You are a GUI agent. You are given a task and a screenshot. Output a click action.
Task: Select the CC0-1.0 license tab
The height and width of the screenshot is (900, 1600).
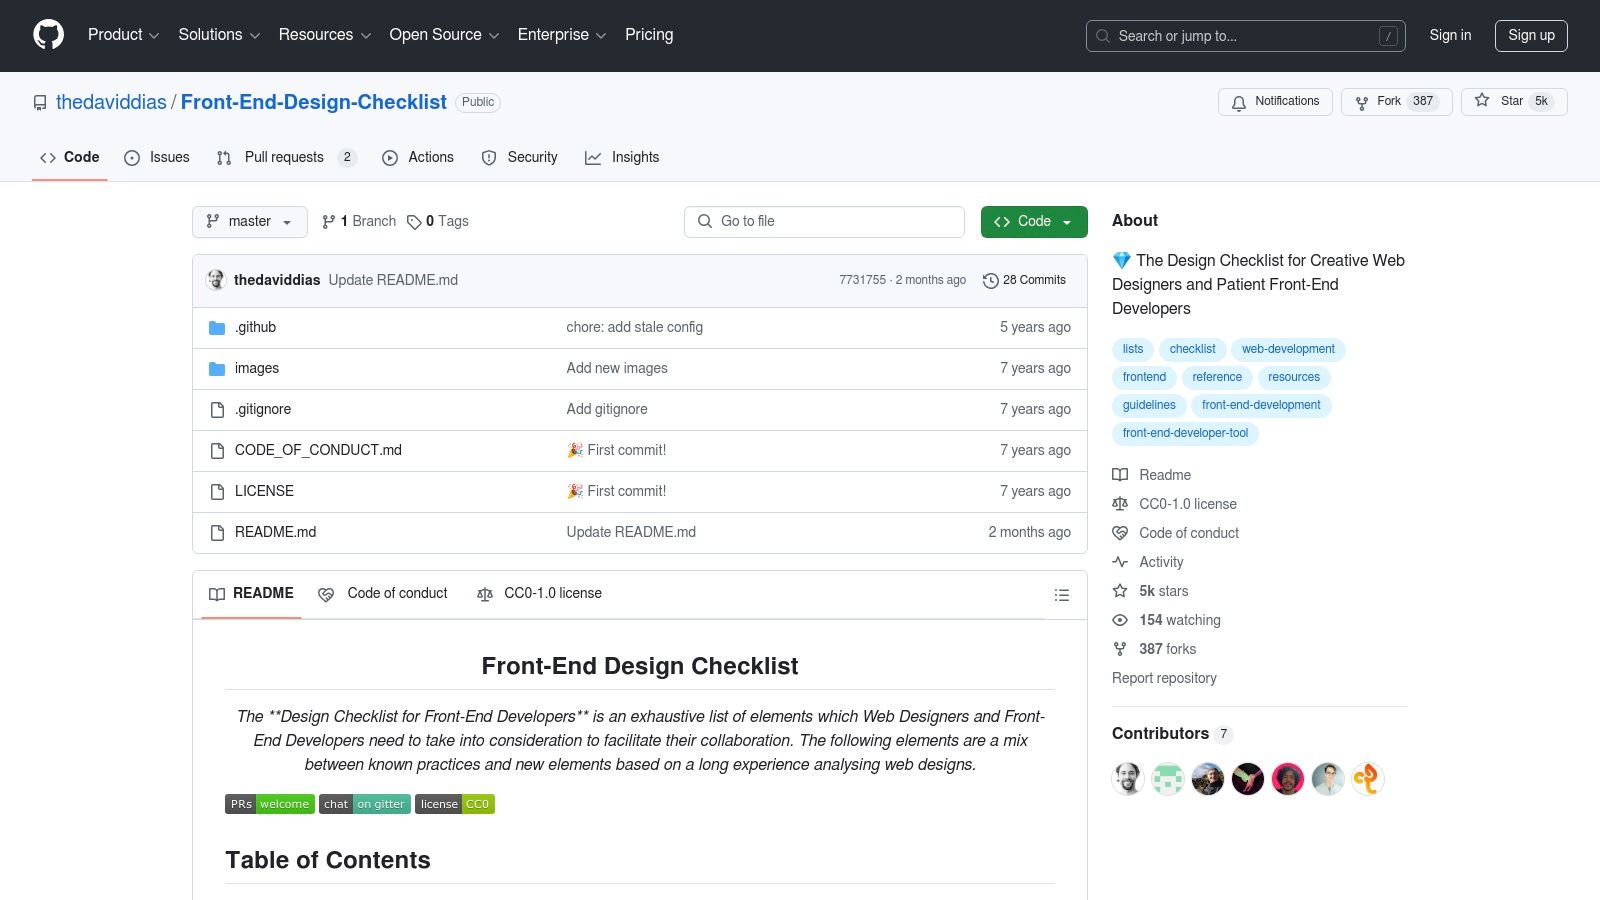click(539, 594)
